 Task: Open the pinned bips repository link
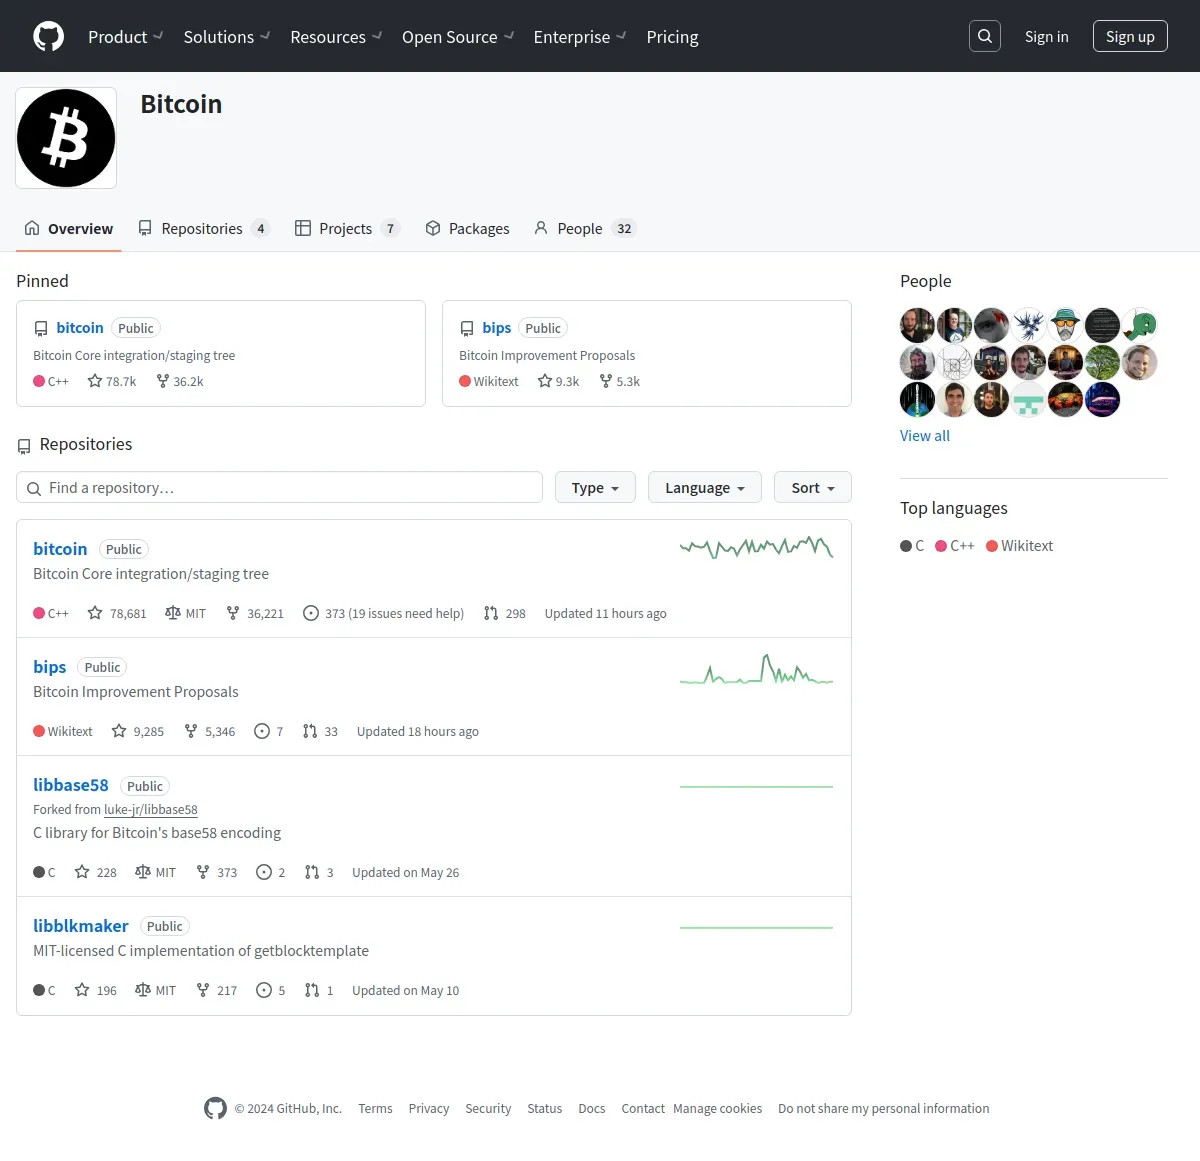[x=496, y=327]
